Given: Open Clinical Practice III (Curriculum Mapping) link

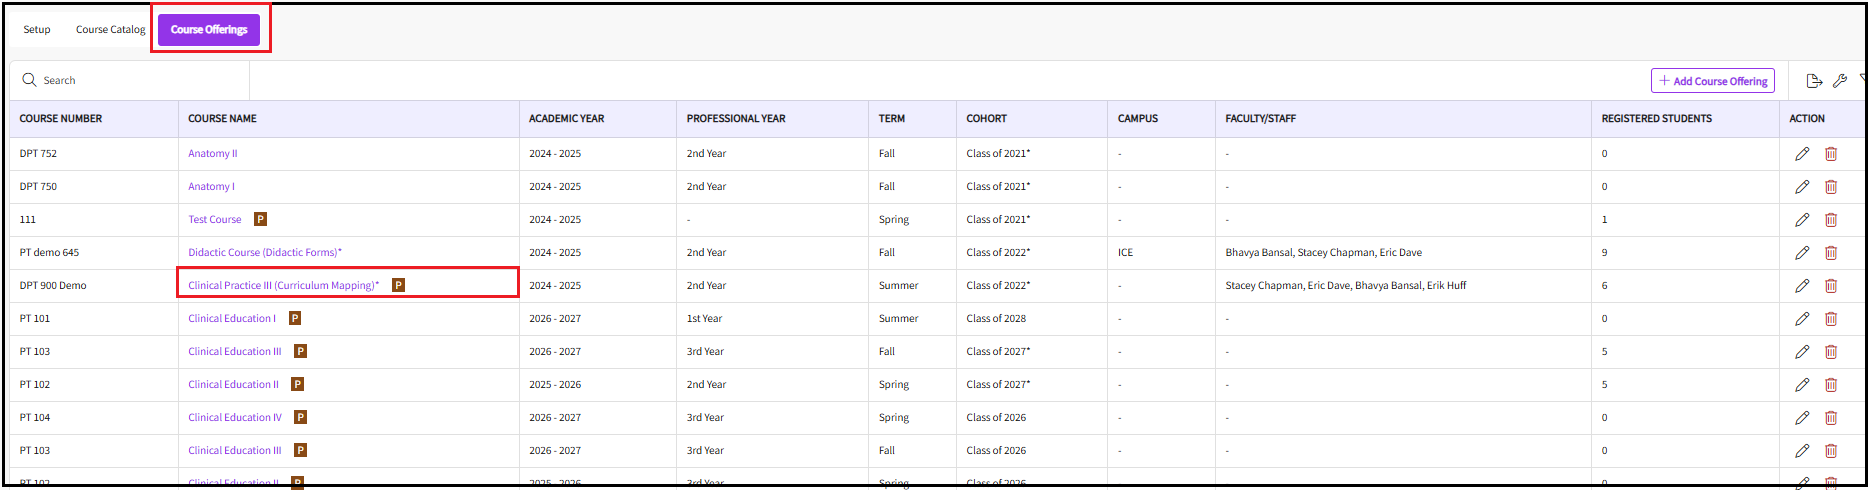Looking at the screenshot, I should click(283, 286).
